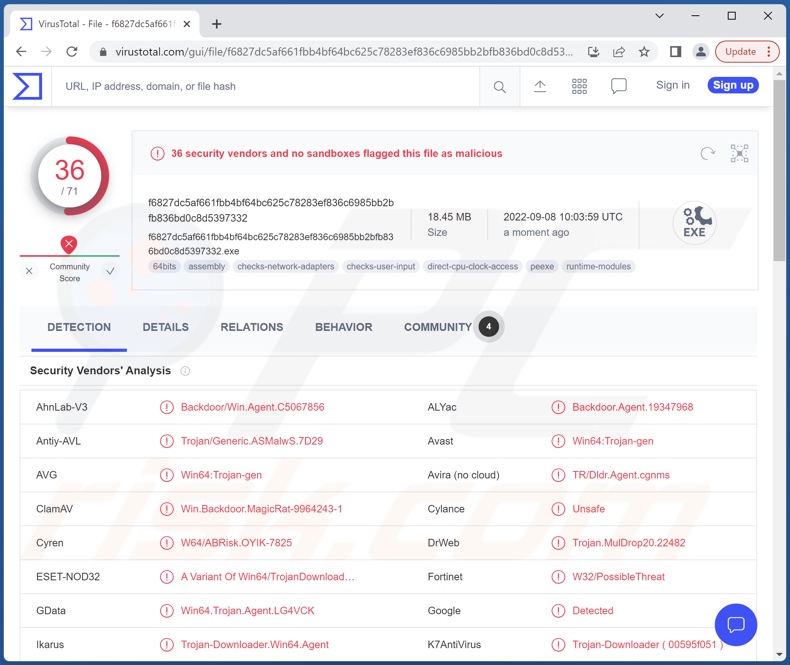Click the VirusTotal sigma logo

[27, 86]
